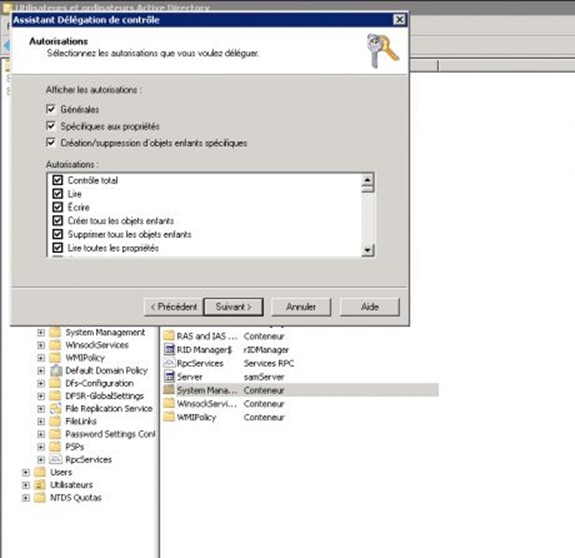Expand the DFSR-GlobalSettings tree node
Viewport: 575px width, 558px height.
(41, 396)
